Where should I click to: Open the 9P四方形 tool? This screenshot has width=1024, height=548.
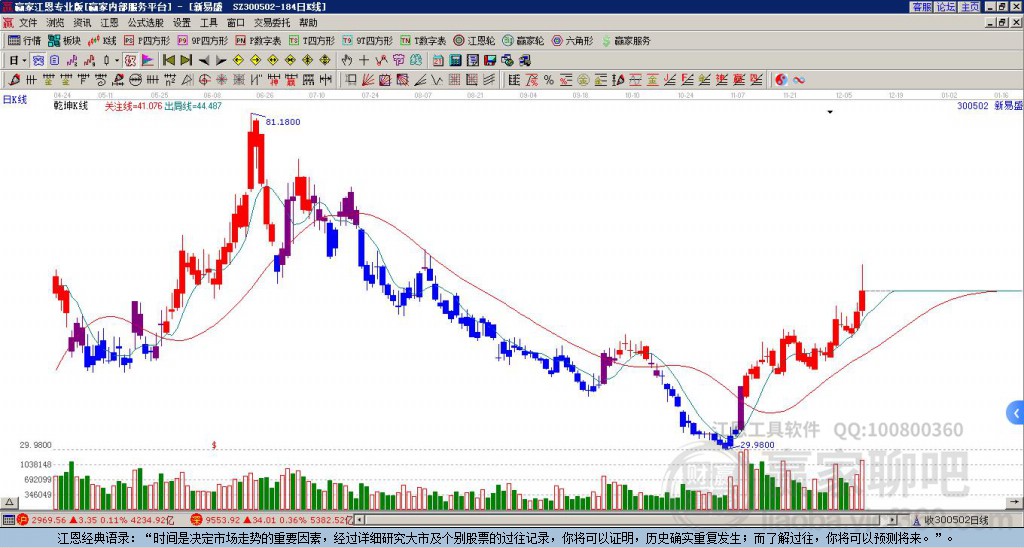[202, 40]
